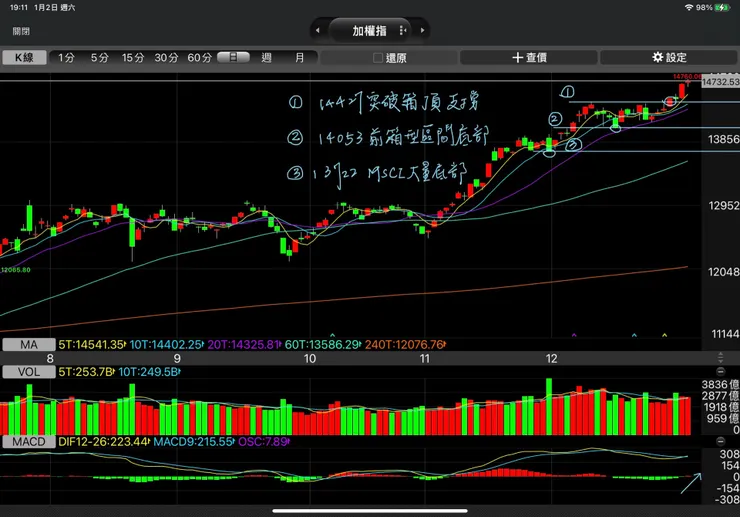The image size is (740, 517).
Task: Switch to 15分 interval
Action: 133,58
